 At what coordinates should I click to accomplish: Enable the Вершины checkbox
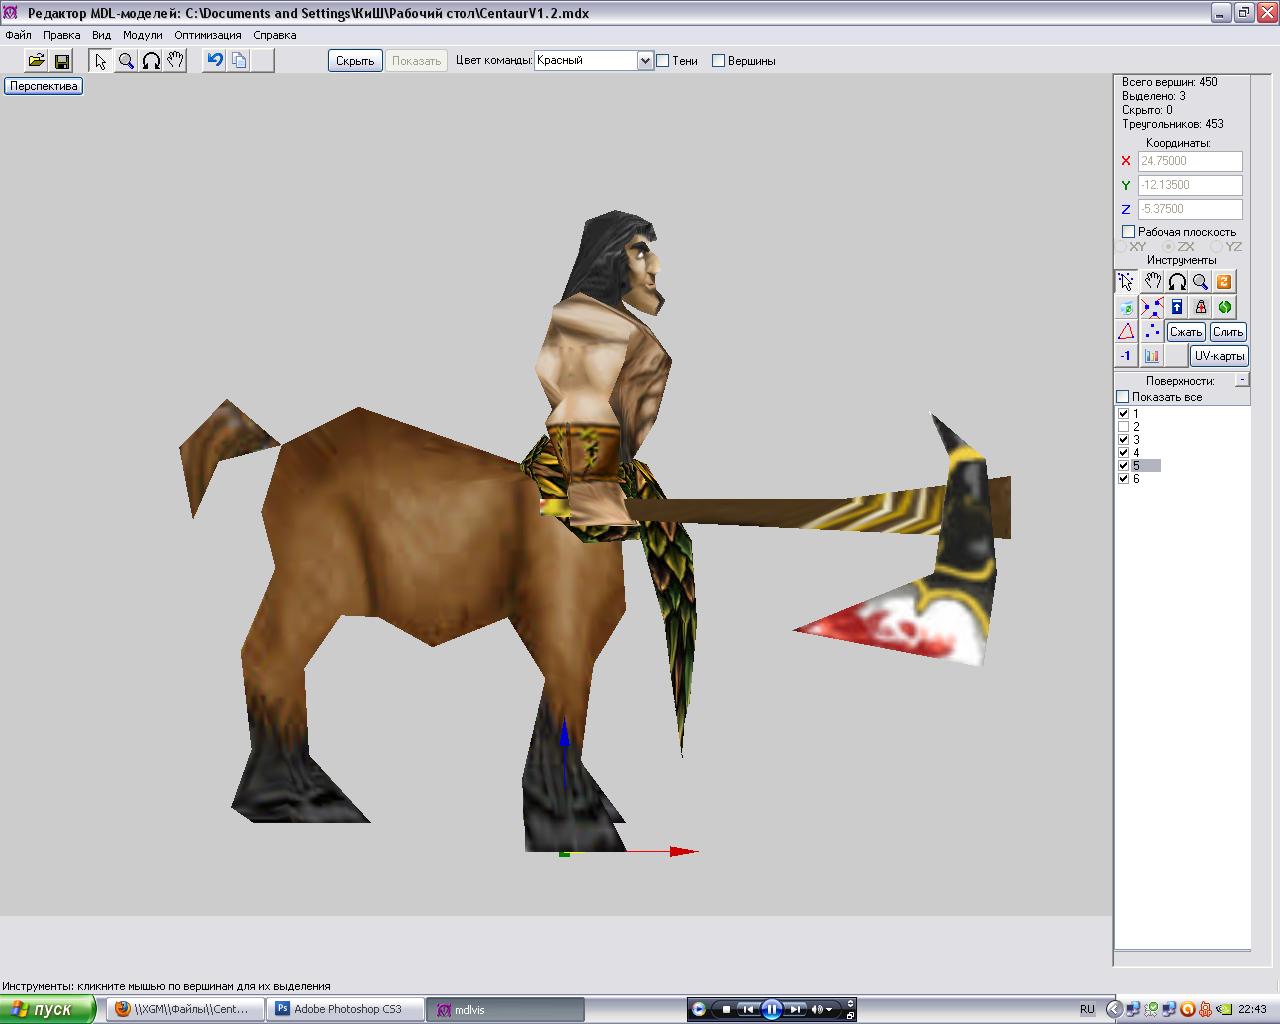pyautogui.click(x=718, y=61)
